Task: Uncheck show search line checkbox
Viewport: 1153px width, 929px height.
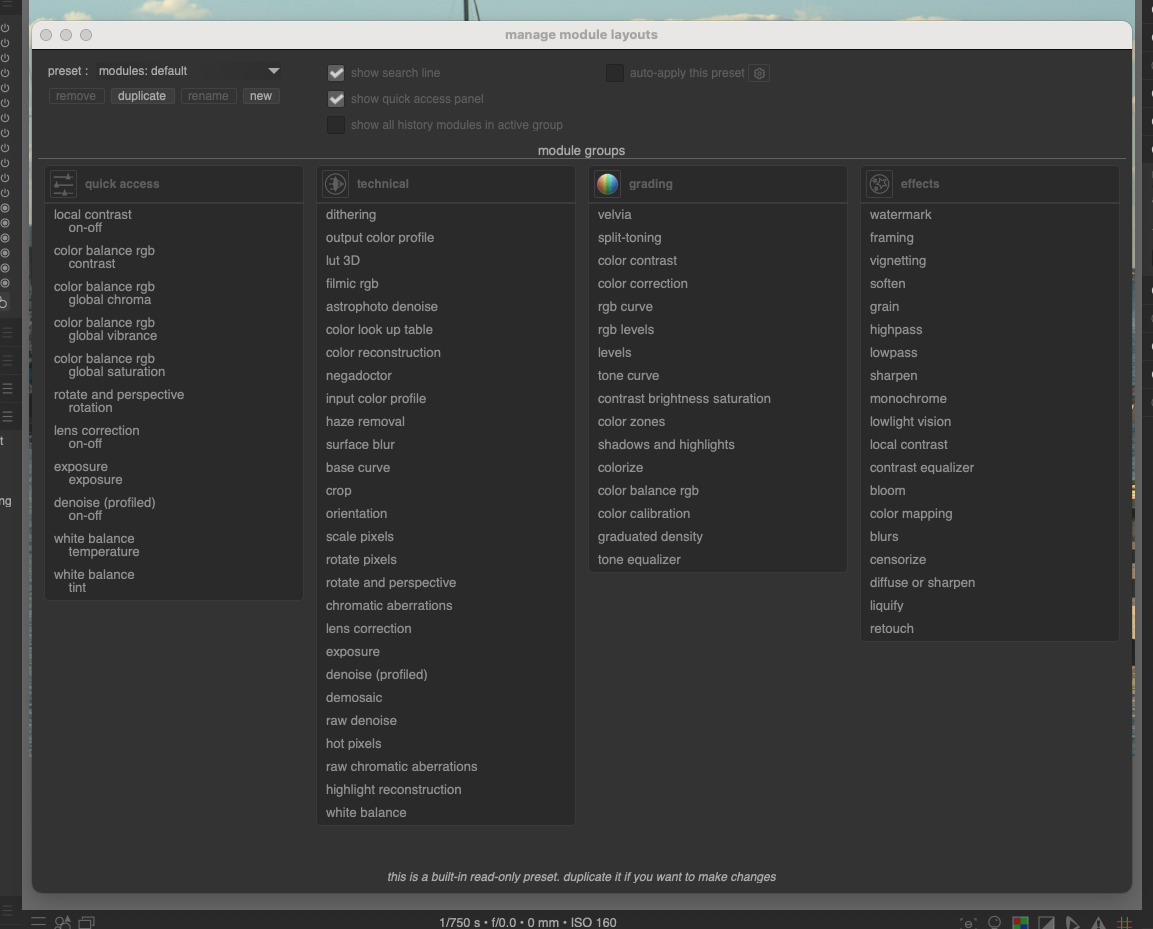Action: pos(336,73)
